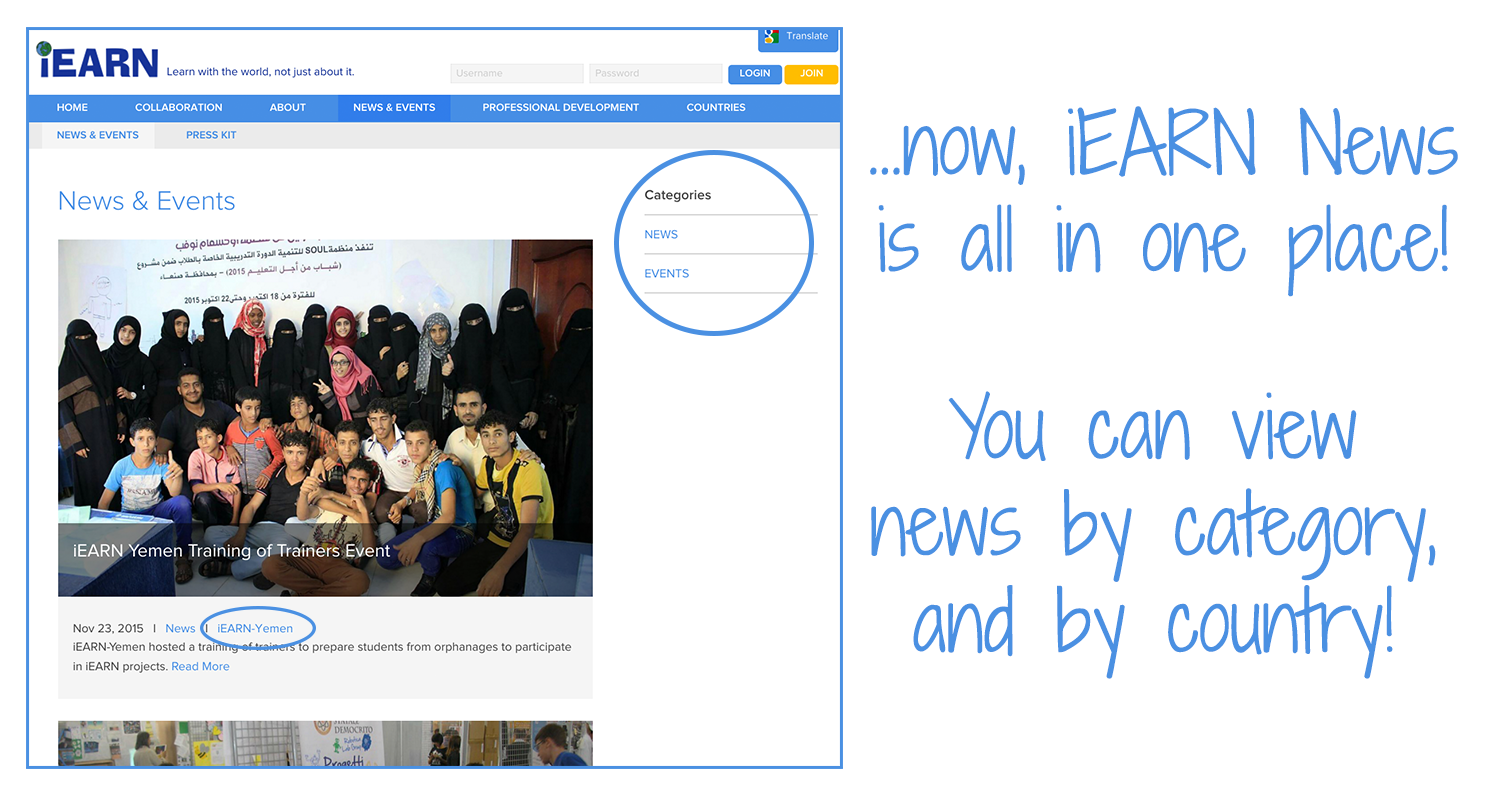Open the Google Translate widget
The height and width of the screenshot is (792, 1493).
798,38
